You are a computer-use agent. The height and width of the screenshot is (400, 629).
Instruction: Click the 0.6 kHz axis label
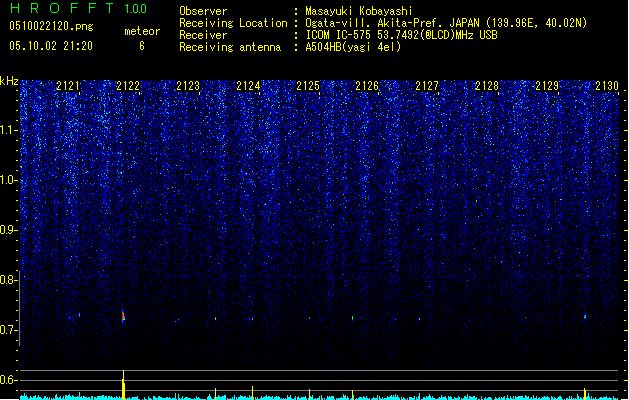(9, 380)
